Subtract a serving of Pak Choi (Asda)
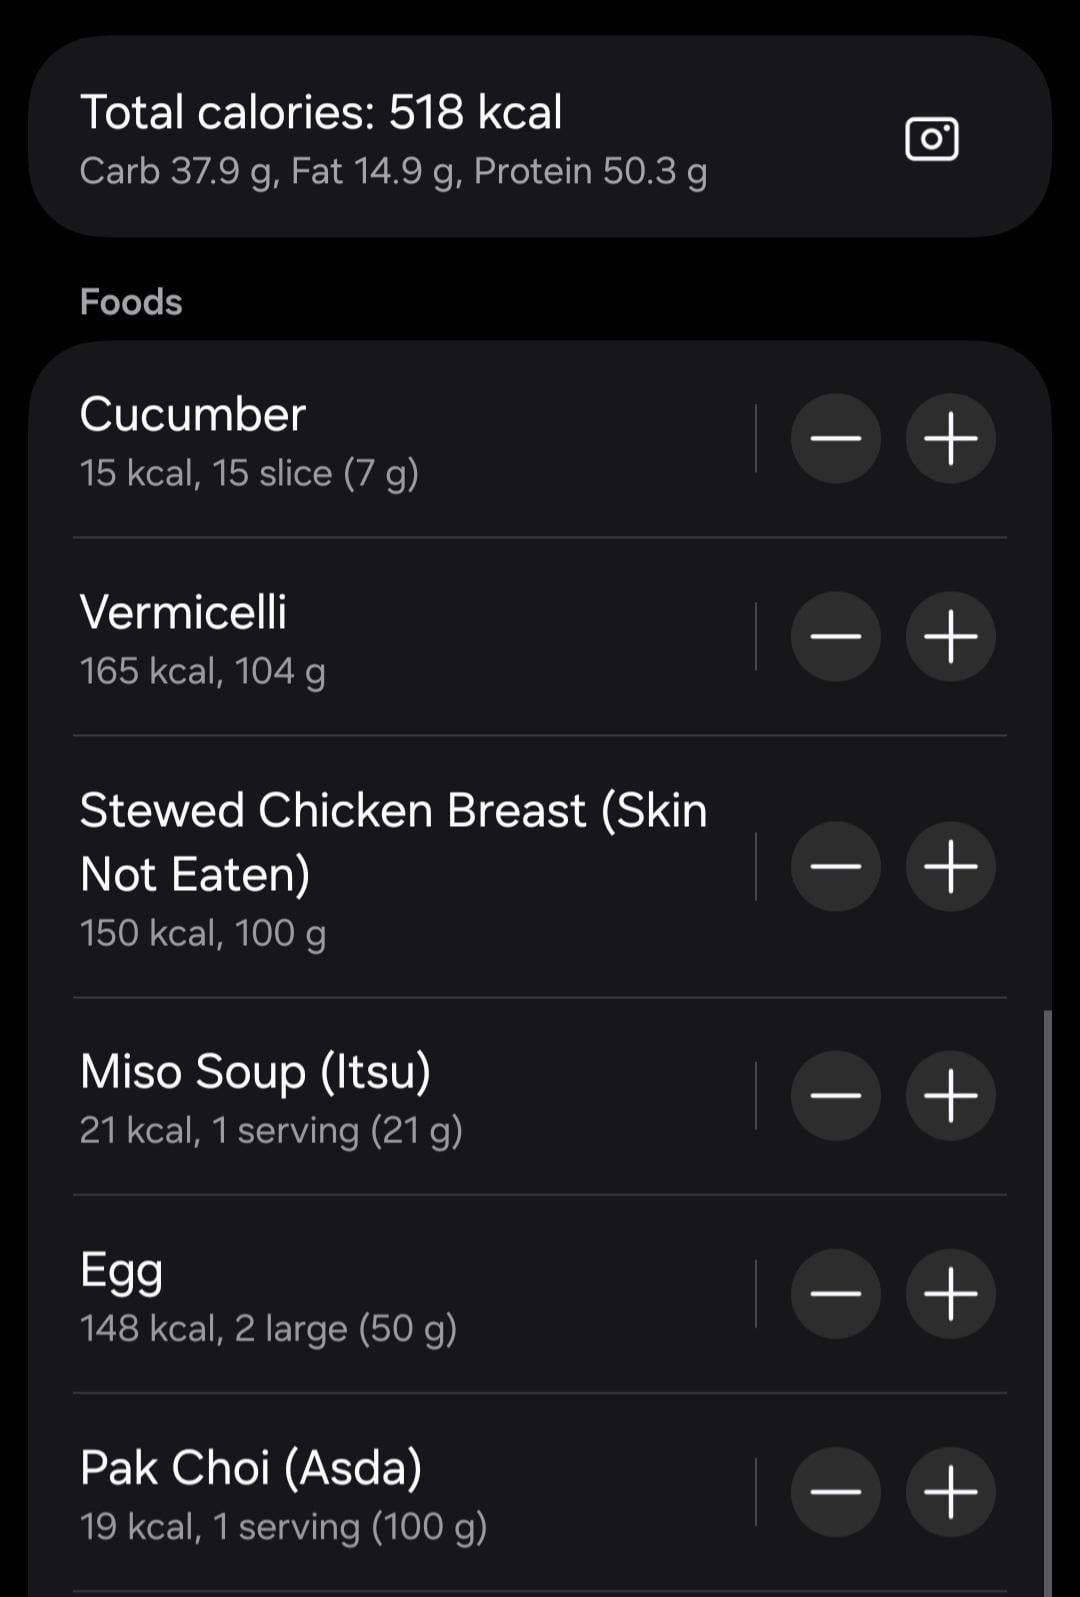The image size is (1080, 1597). [x=835, y=1491]
